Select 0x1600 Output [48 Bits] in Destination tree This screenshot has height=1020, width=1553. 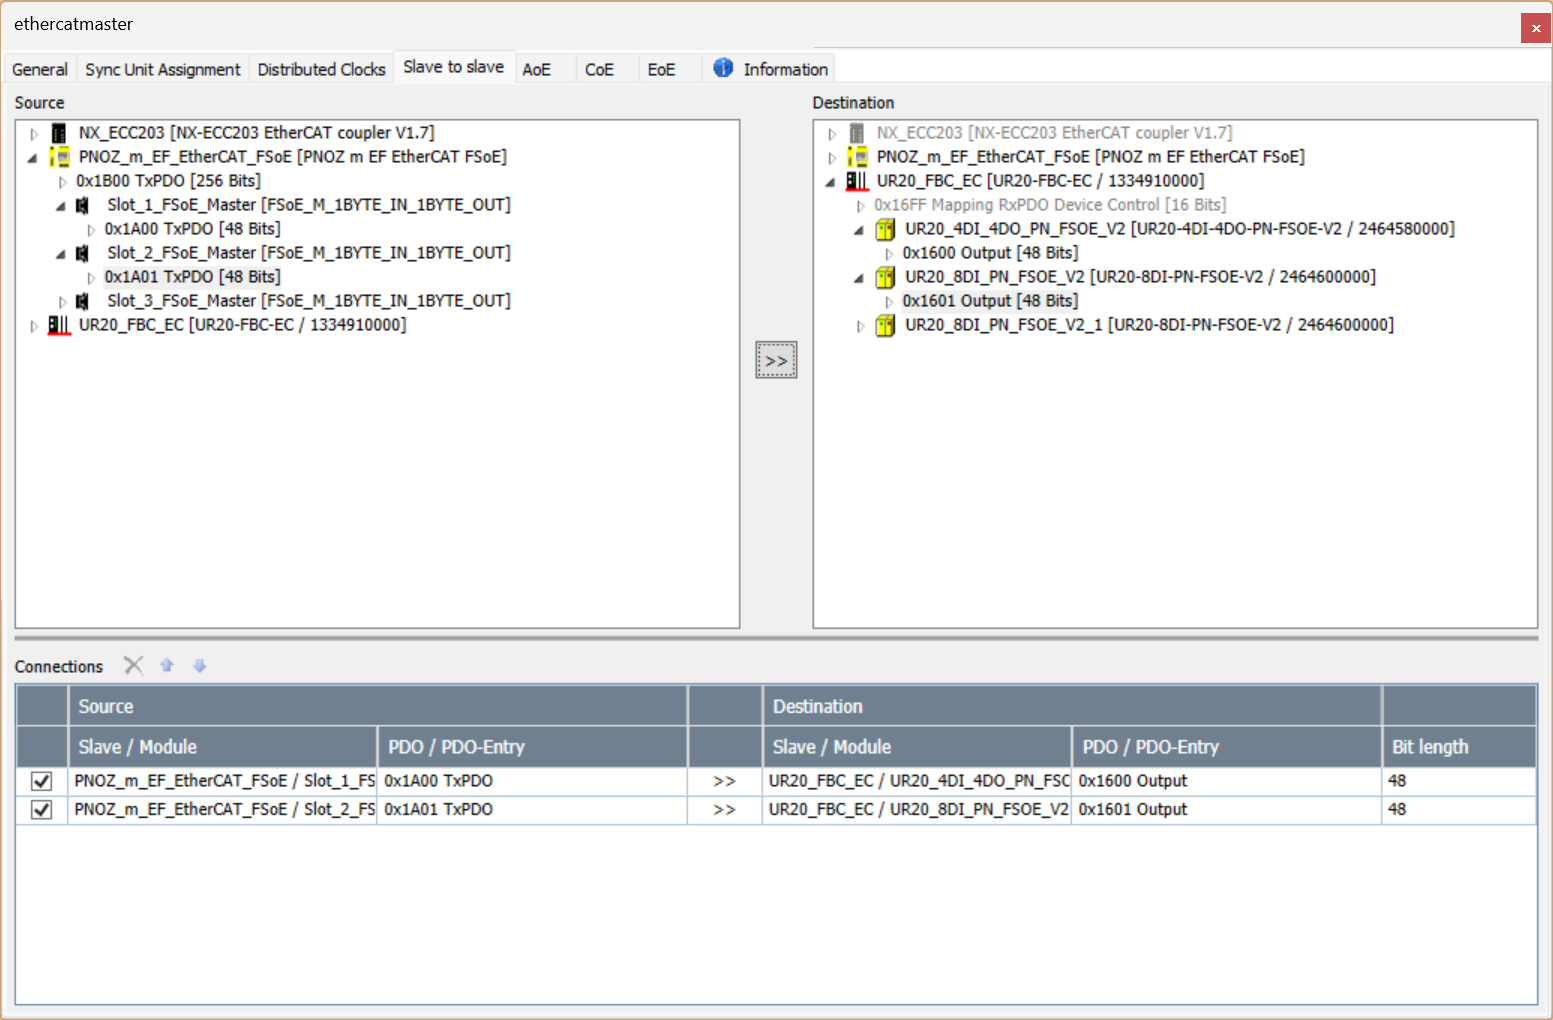tap(990, 253)
